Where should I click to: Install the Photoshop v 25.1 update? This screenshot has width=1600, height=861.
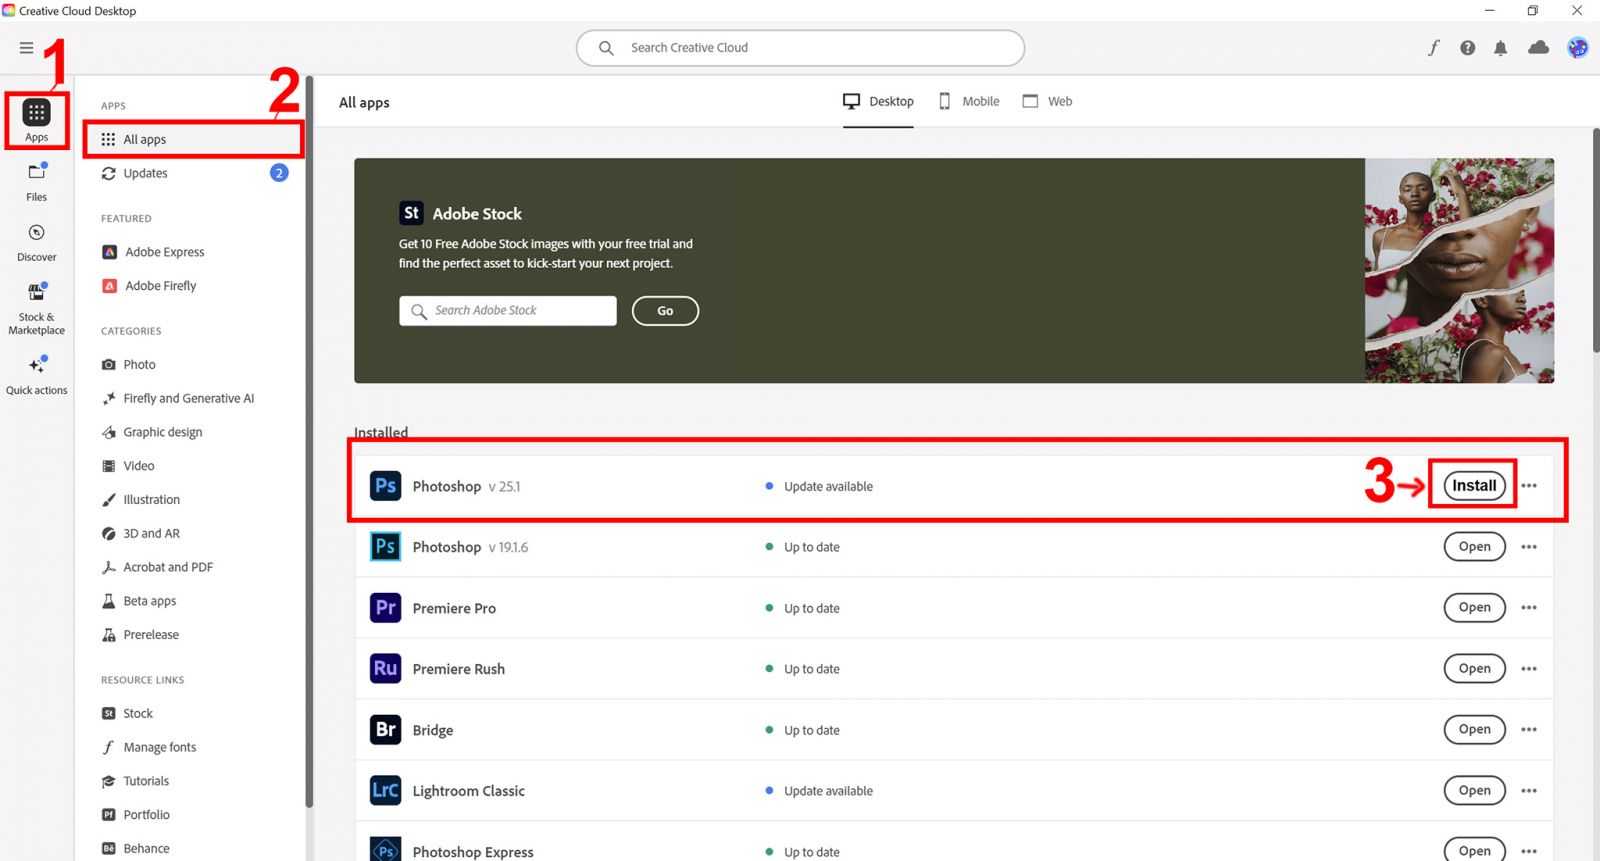1474,486
